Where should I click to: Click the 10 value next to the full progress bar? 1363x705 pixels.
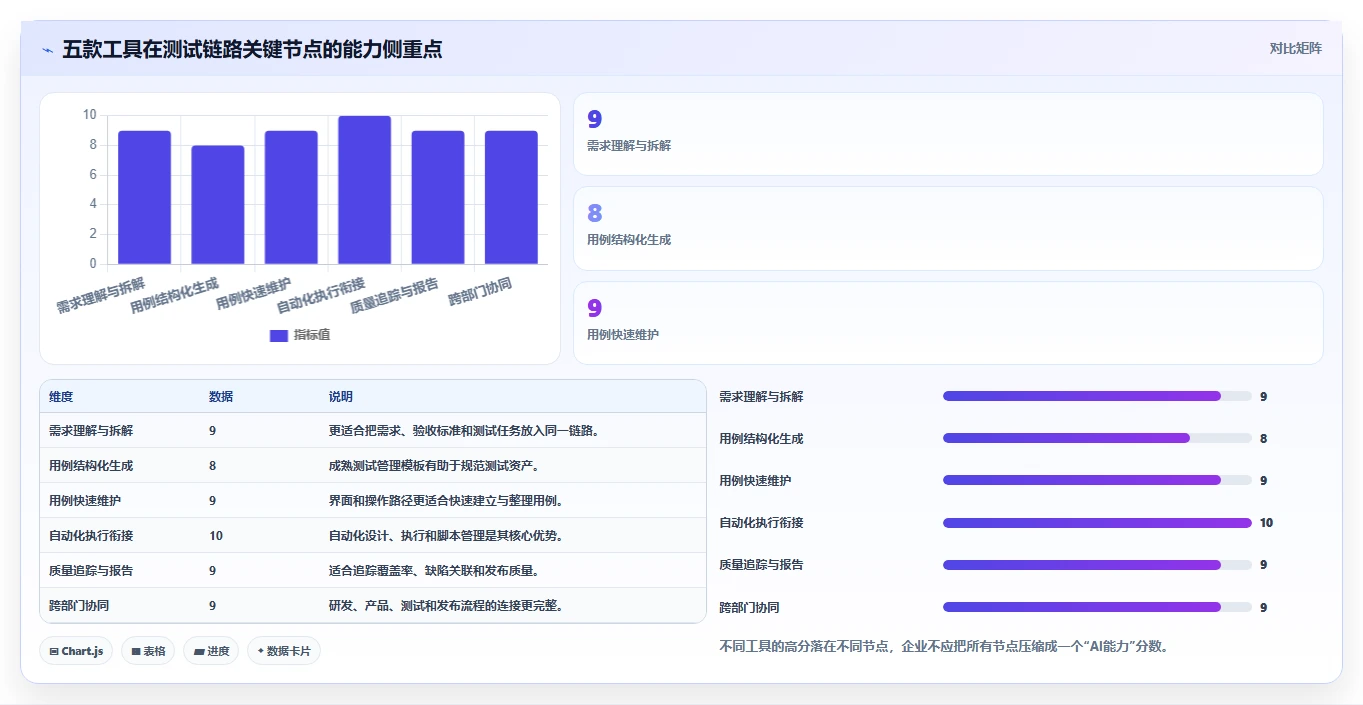point(1266,522)
